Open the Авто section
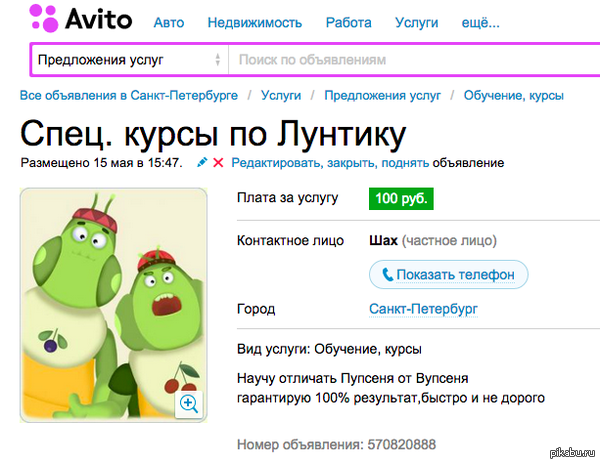 pyautogui.click(x=170, y=22)
